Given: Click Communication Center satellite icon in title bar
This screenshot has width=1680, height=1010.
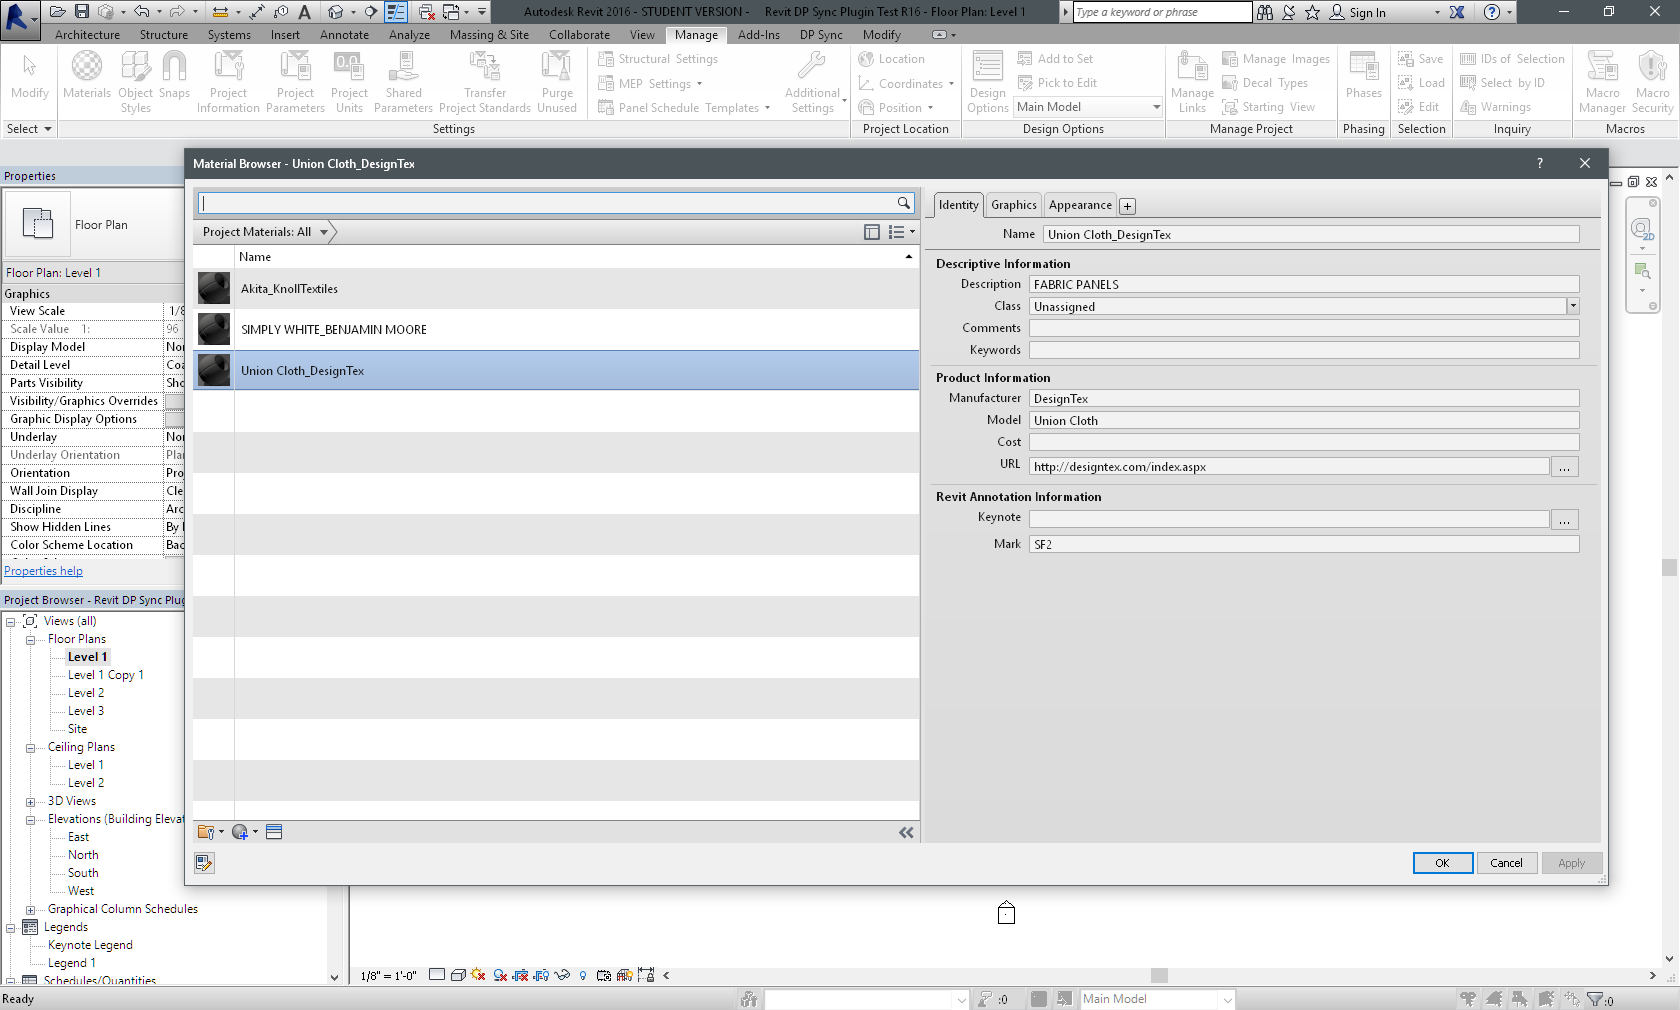Looking at the screenshot, I should [x=1288, y=12].
